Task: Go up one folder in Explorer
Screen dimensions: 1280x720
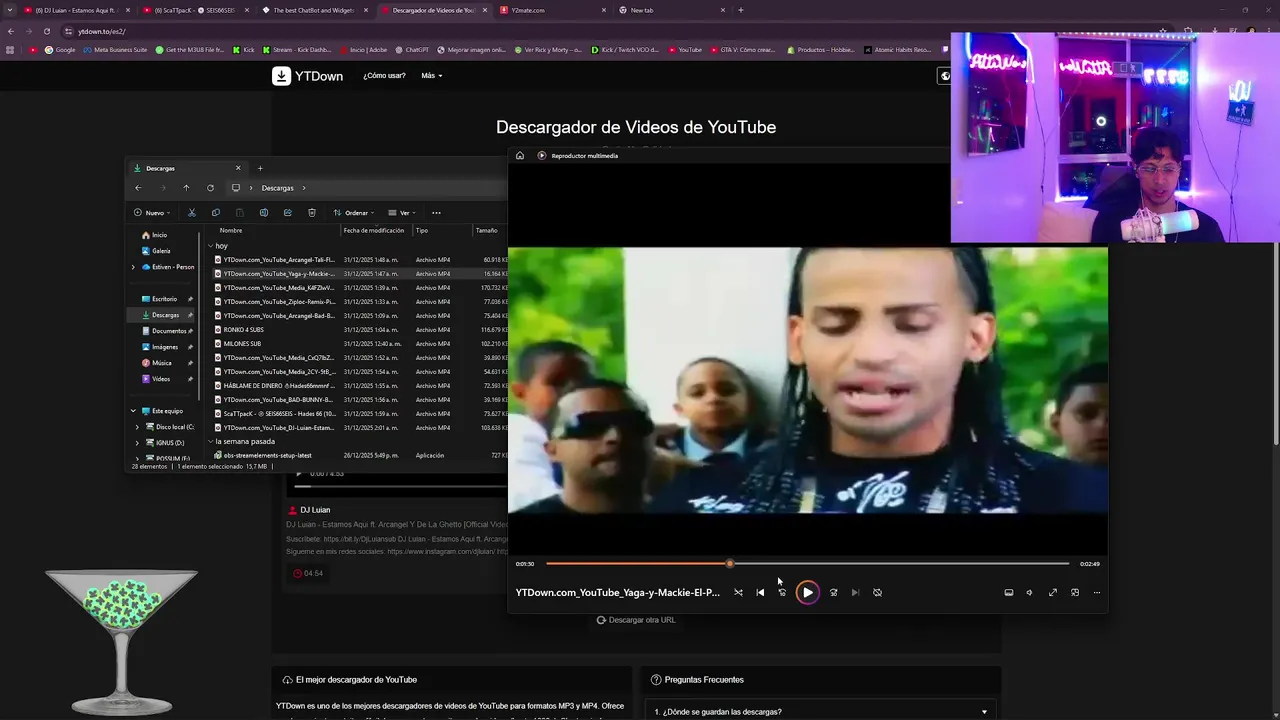Action: [186, 187]
